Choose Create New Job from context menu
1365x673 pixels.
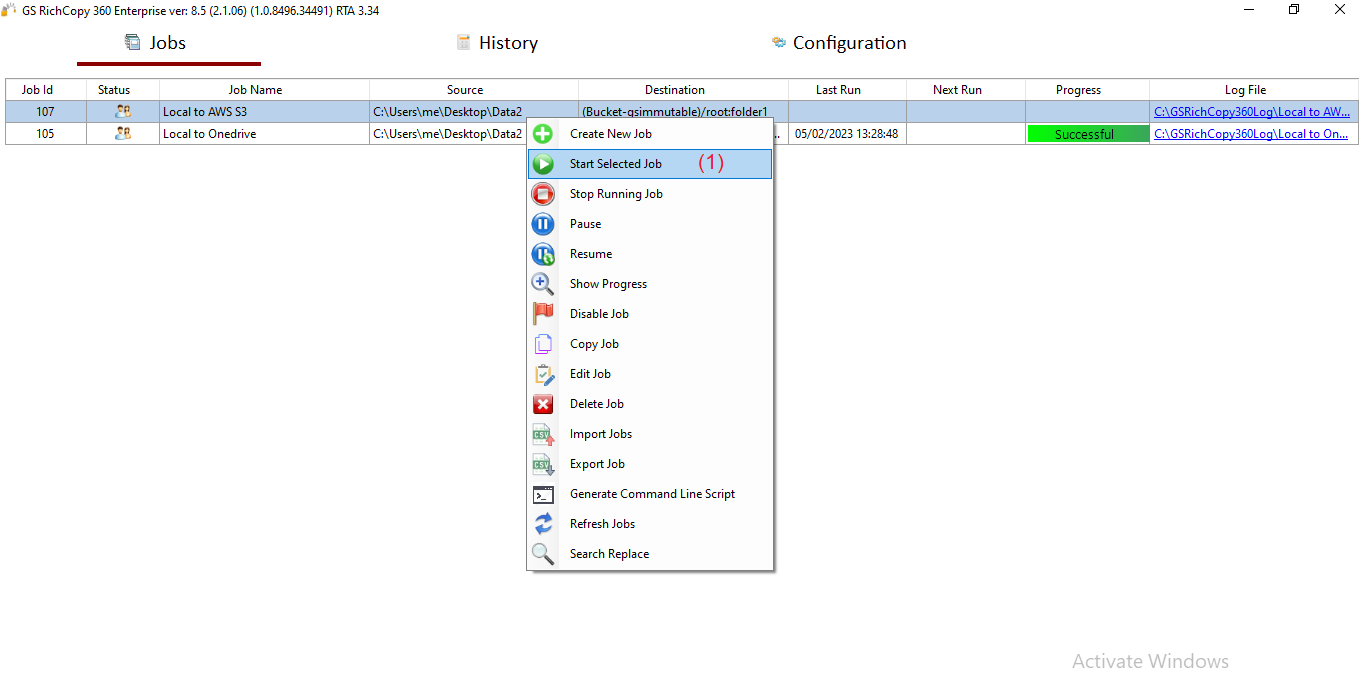[x=650, y=134]
